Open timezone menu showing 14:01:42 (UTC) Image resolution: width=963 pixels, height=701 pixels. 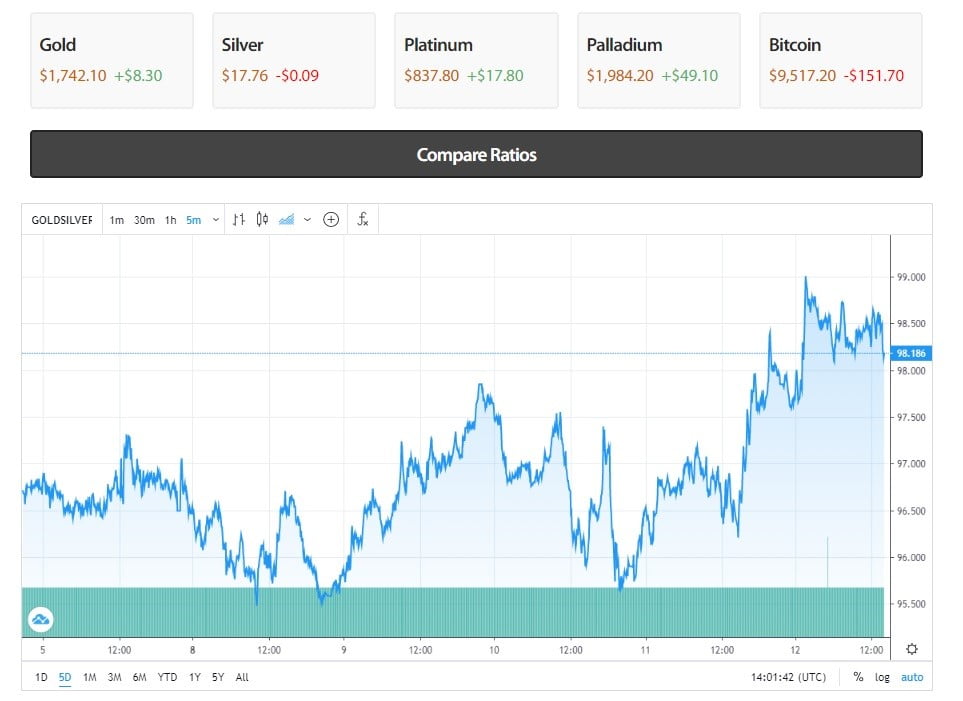click(788, 677)
